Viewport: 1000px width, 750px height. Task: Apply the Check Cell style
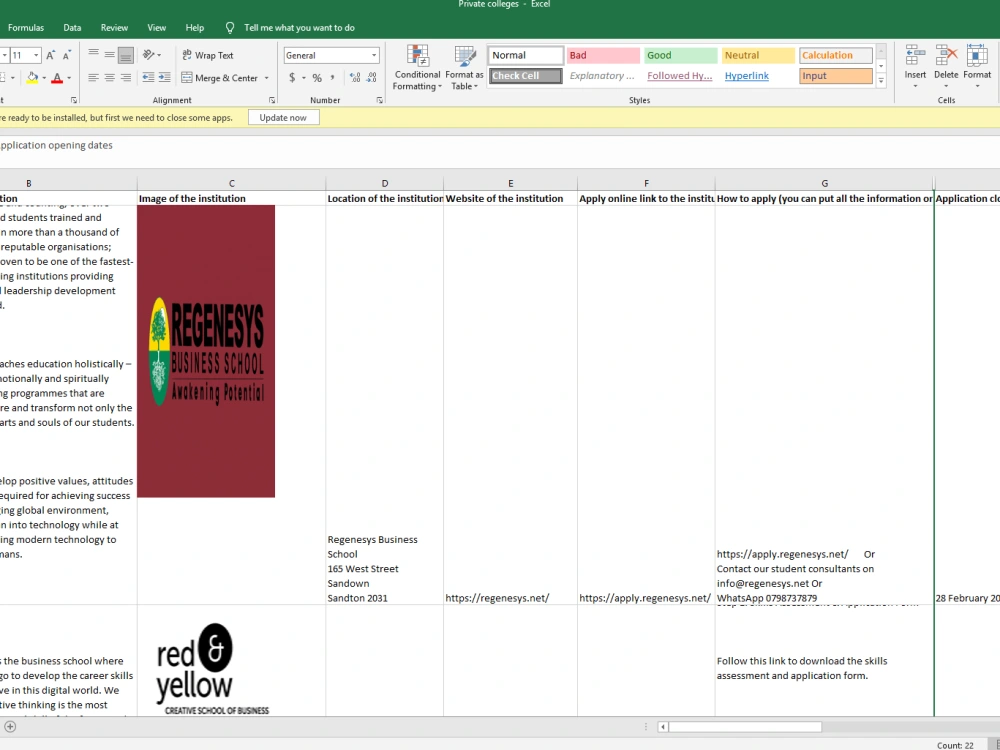526,76
